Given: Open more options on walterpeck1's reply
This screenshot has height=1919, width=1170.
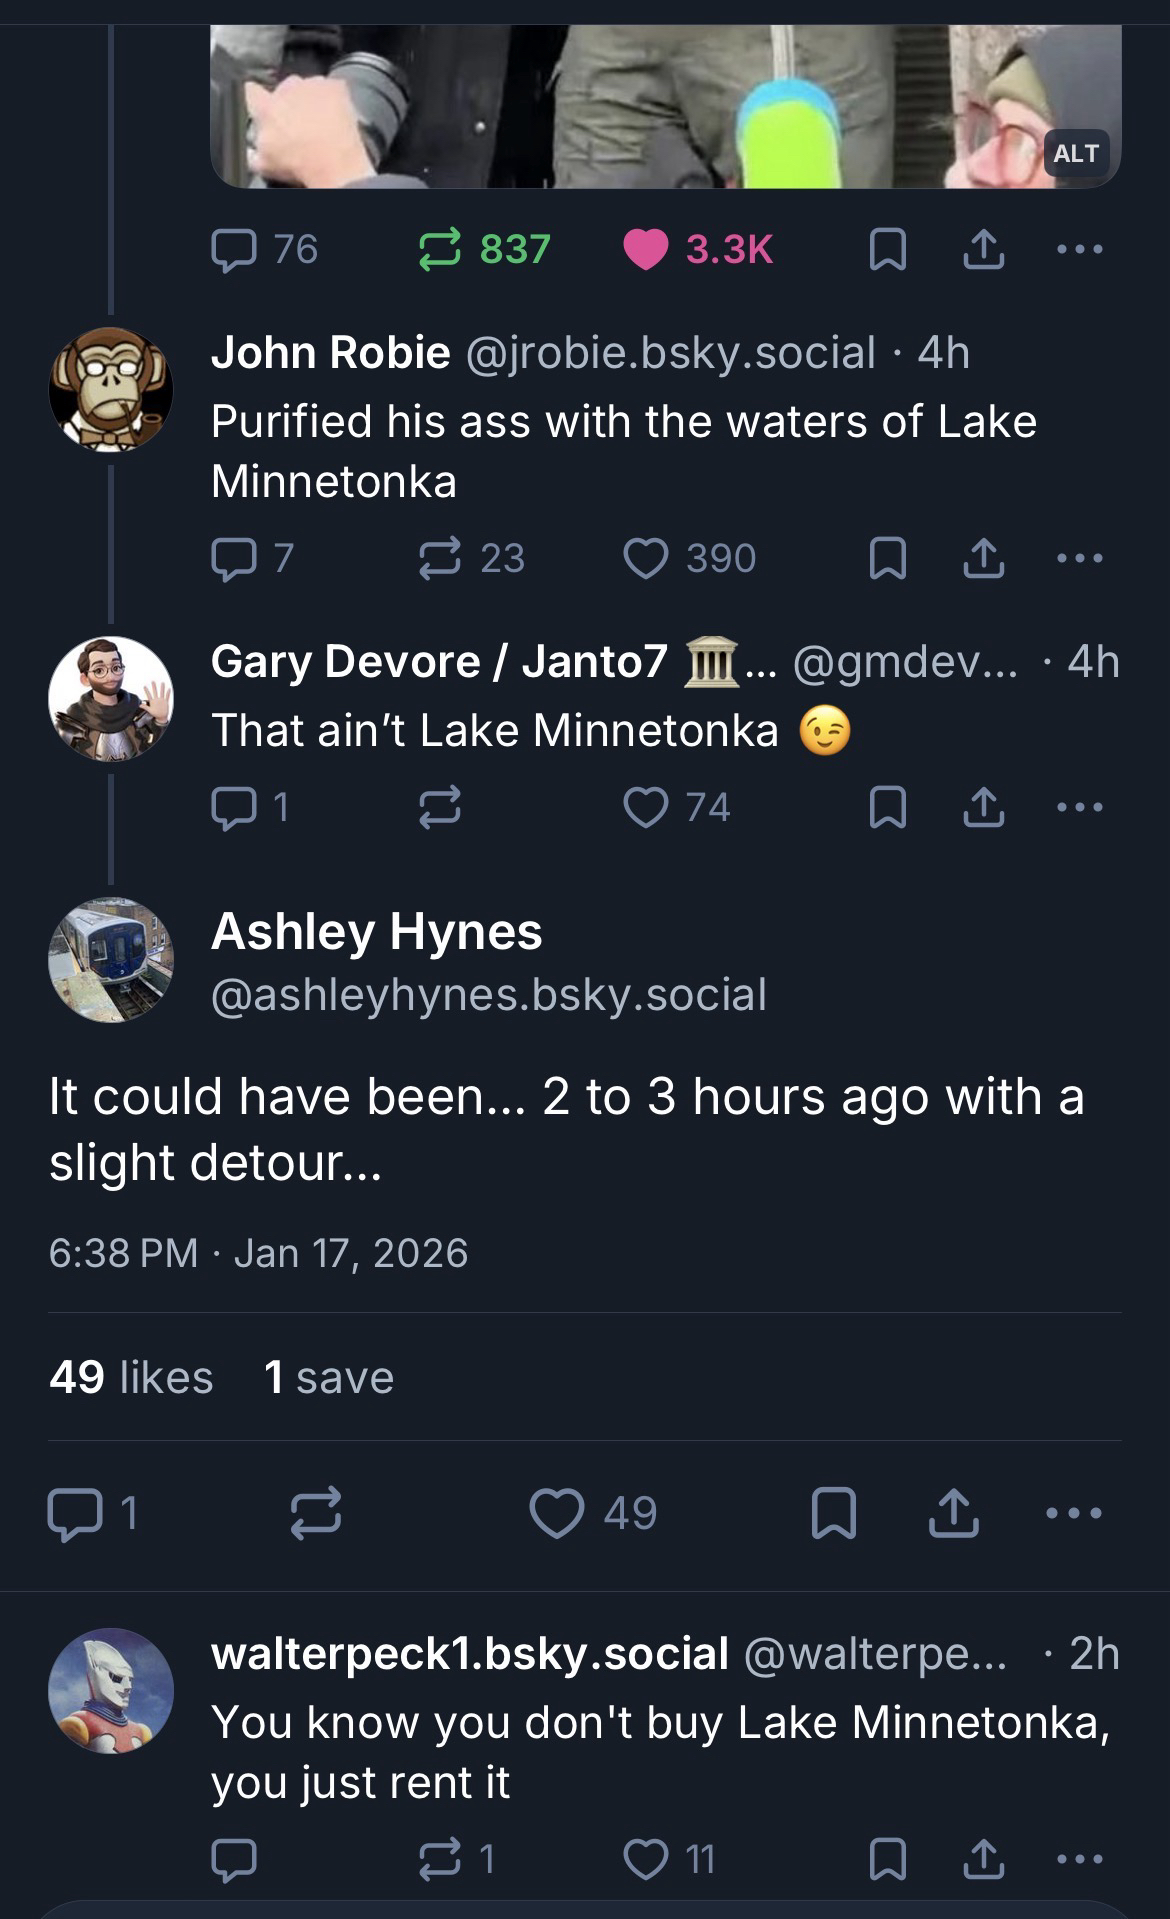Looking at the screenshot, I should pyautogui.click(x=1080, y=1859).
